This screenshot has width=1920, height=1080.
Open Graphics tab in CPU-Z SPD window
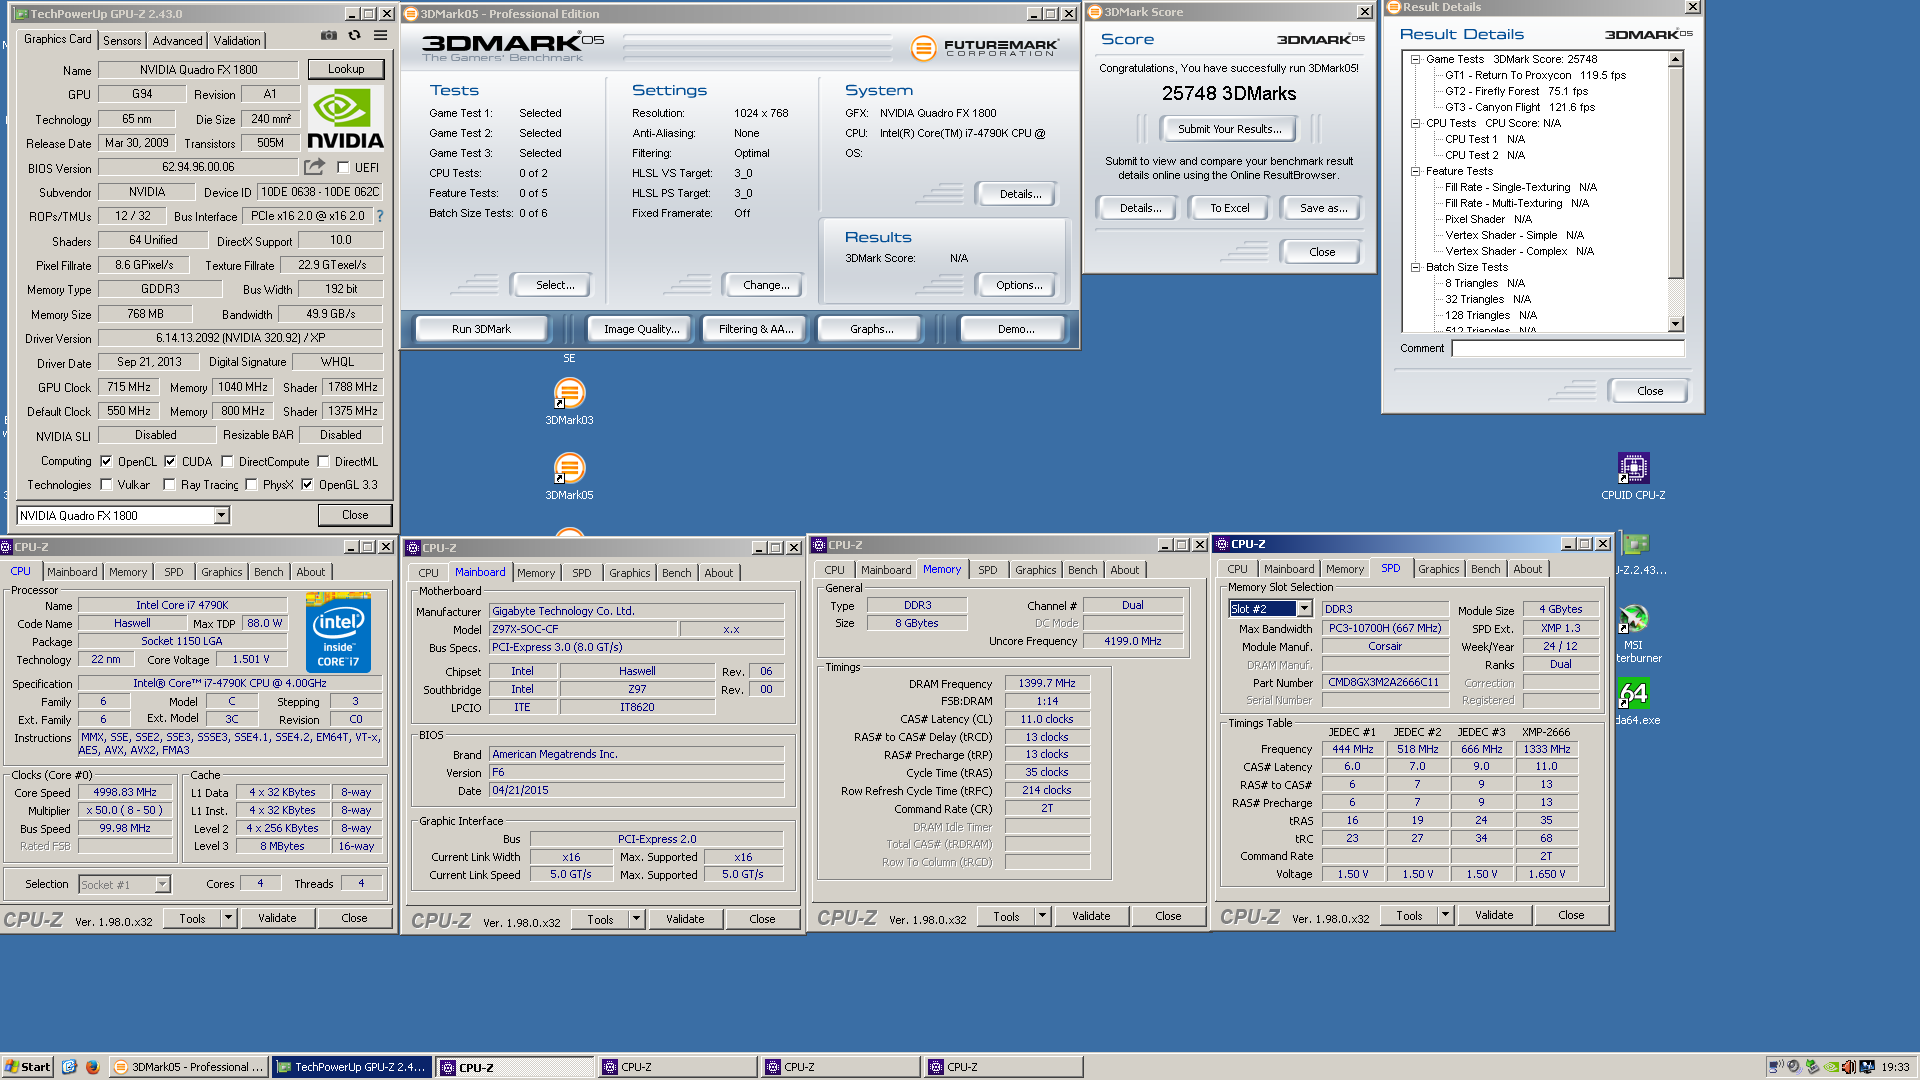coord(1438,569)
